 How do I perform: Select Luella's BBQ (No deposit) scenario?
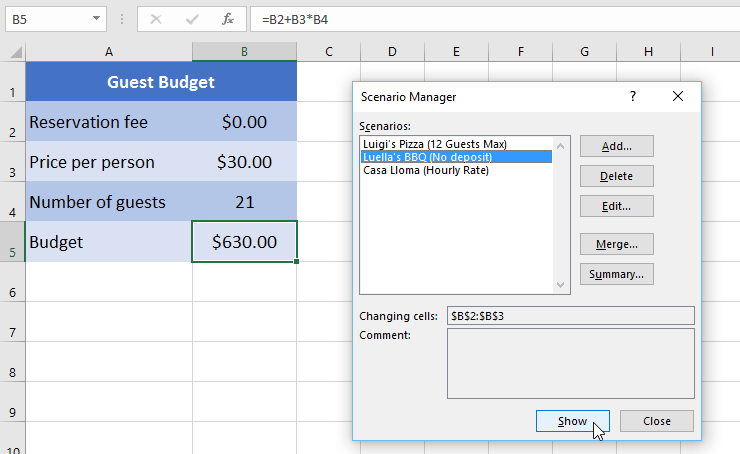tap(427, 157)
